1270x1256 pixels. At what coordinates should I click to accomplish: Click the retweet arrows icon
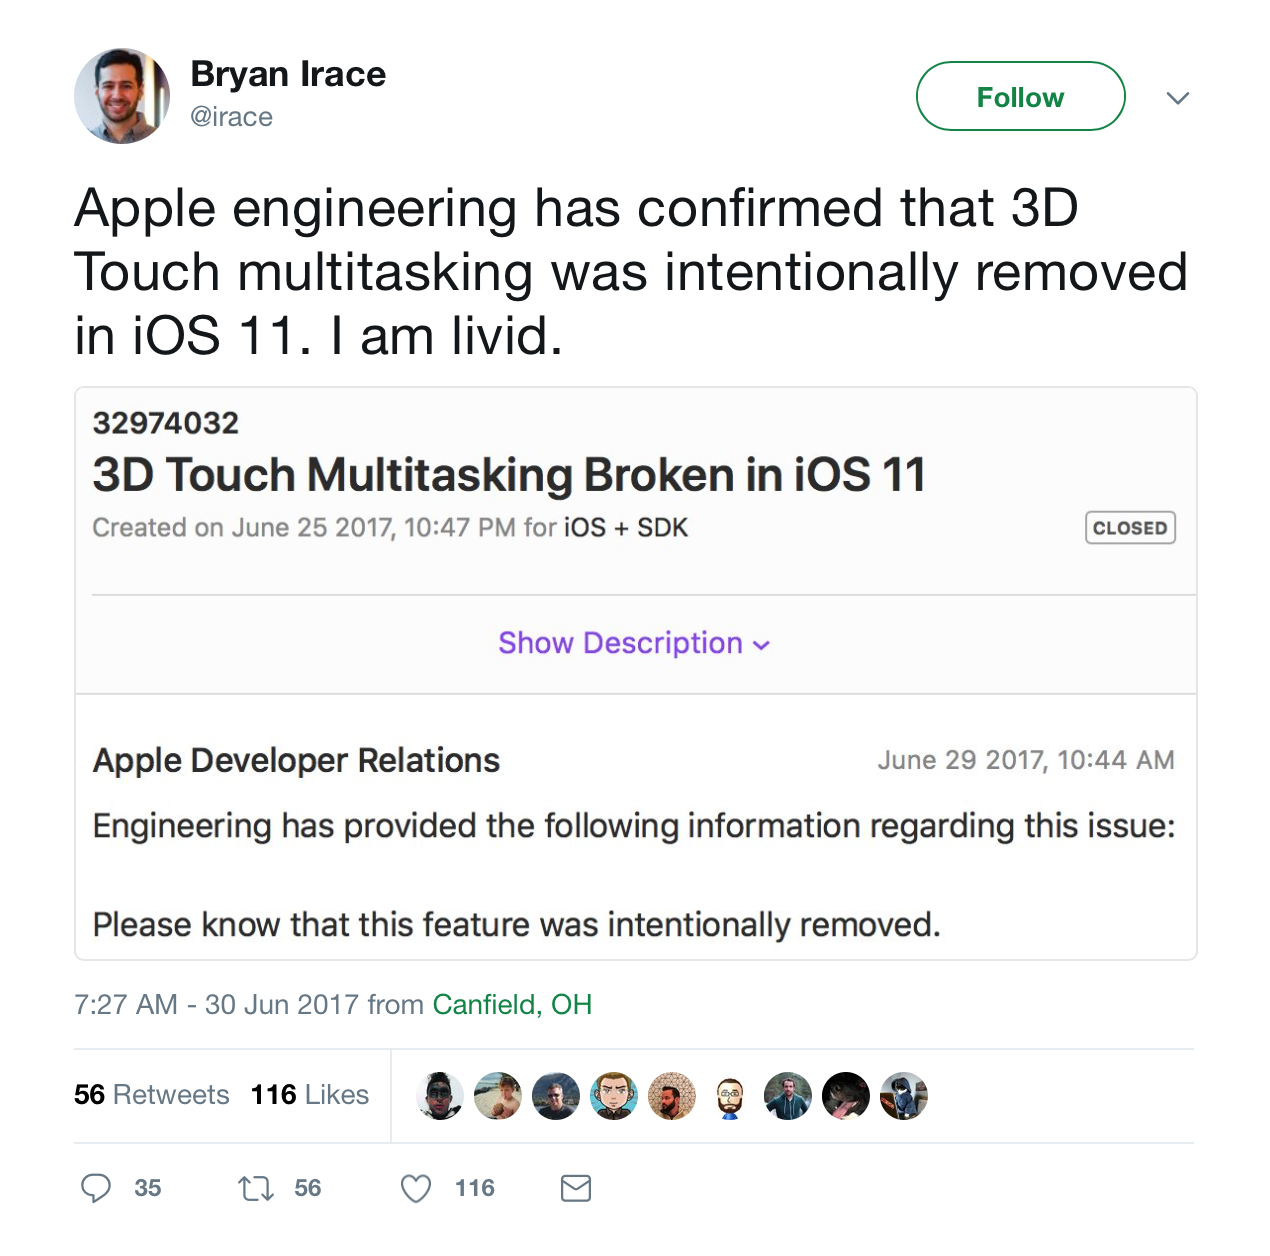pos(255,1188)
